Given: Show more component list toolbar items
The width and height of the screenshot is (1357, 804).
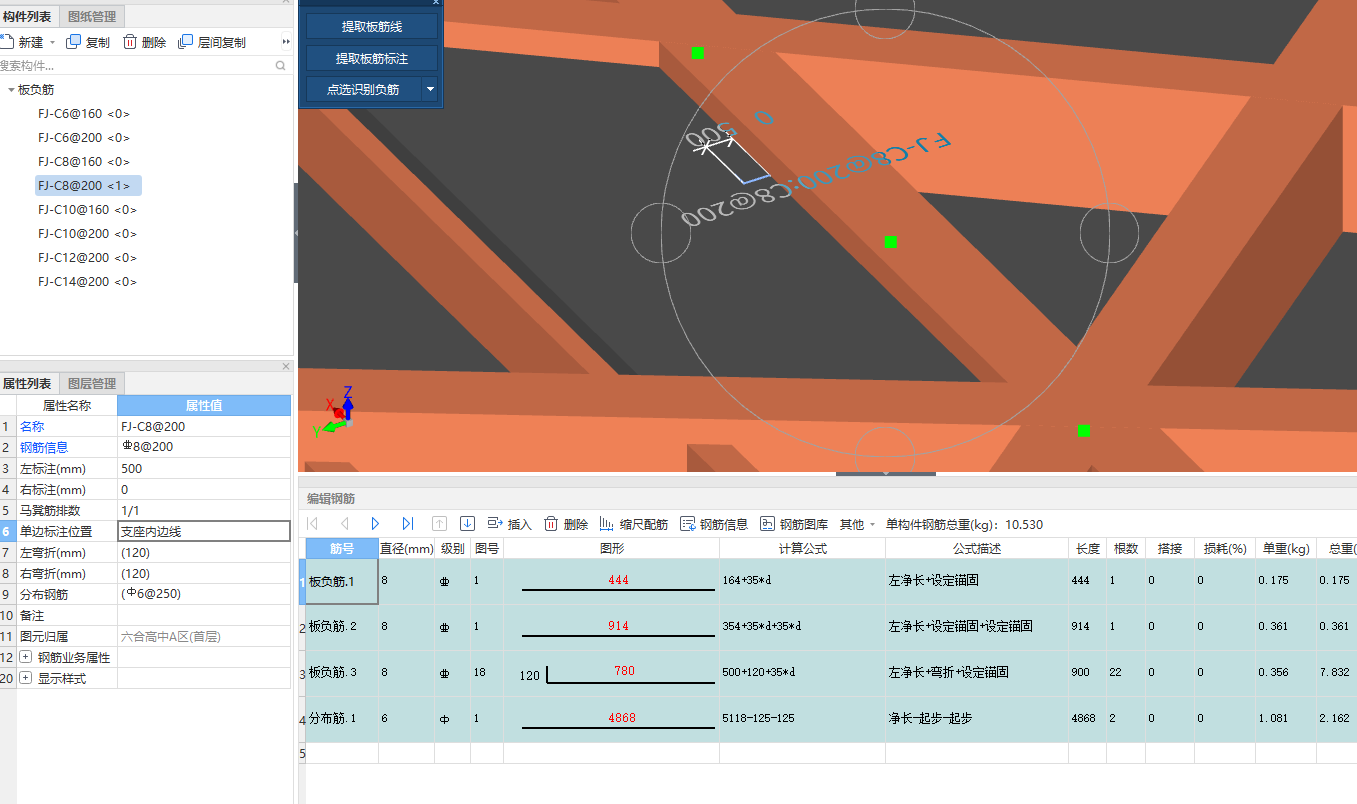Looking at the screenshot, I should tap(286, 42).
